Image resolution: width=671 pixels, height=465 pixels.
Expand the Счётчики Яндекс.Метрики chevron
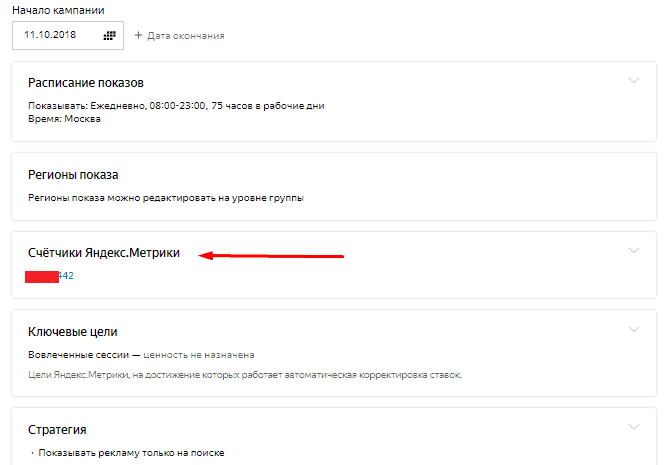tap(634, 250)
